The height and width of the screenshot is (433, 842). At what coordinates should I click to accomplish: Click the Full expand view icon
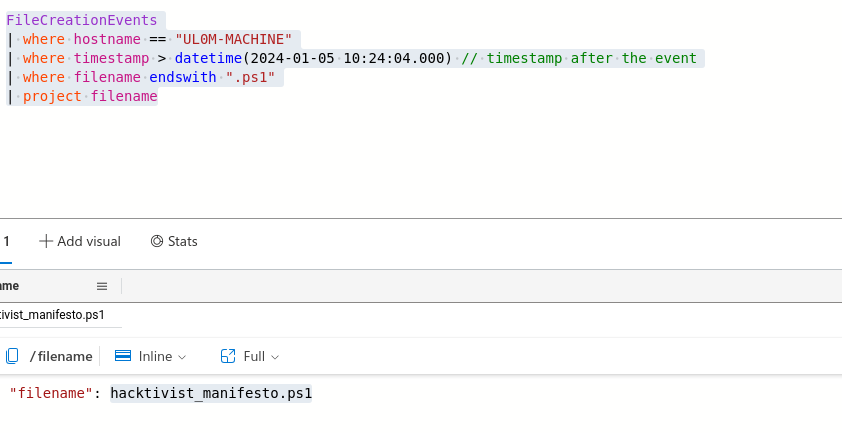pos(228,356)
